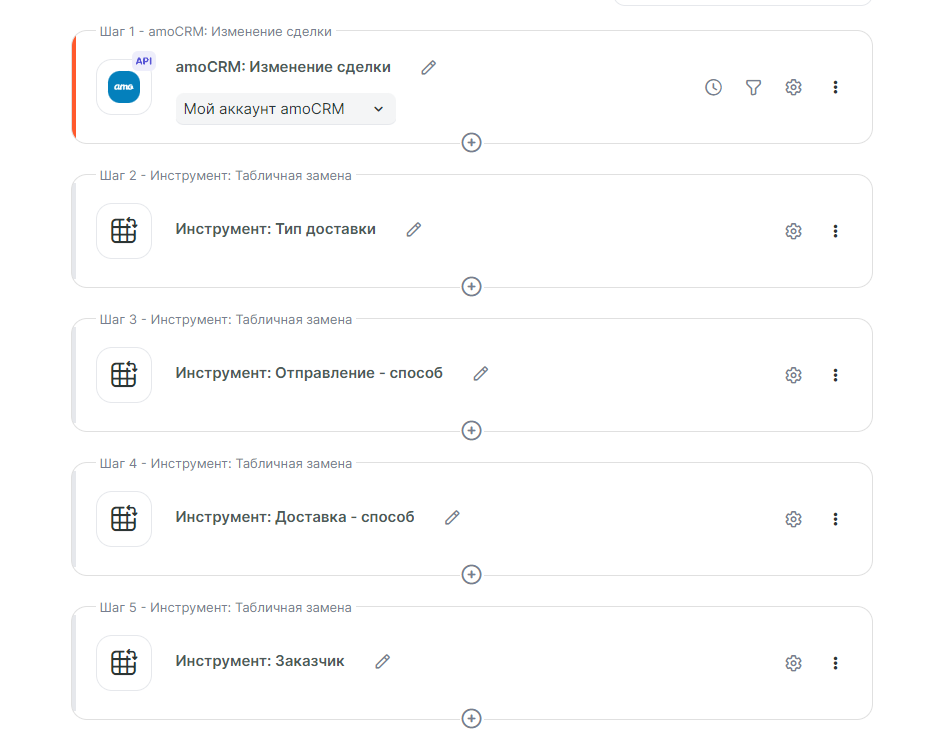Viewport: 942px width, 737px height.
Task: Click the amoCRM app icon in step 1
Action: point(124,87)
